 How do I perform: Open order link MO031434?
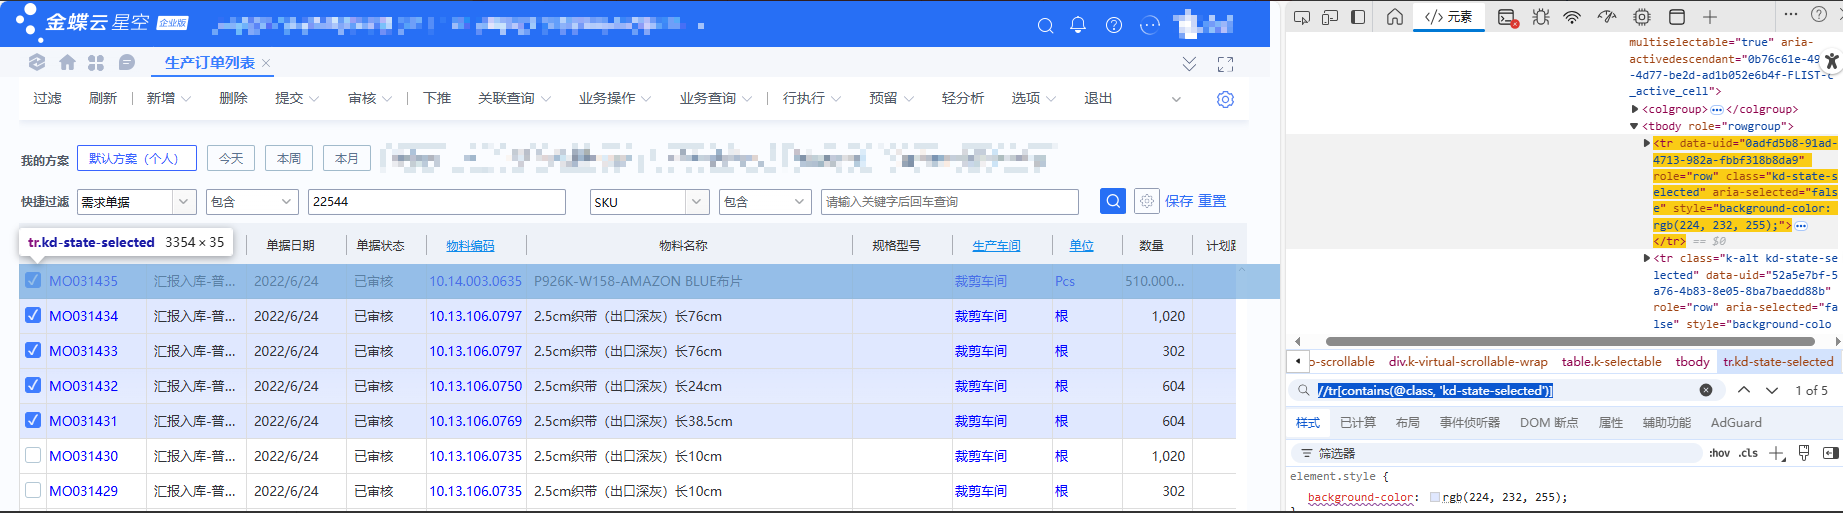click(83, 316)
